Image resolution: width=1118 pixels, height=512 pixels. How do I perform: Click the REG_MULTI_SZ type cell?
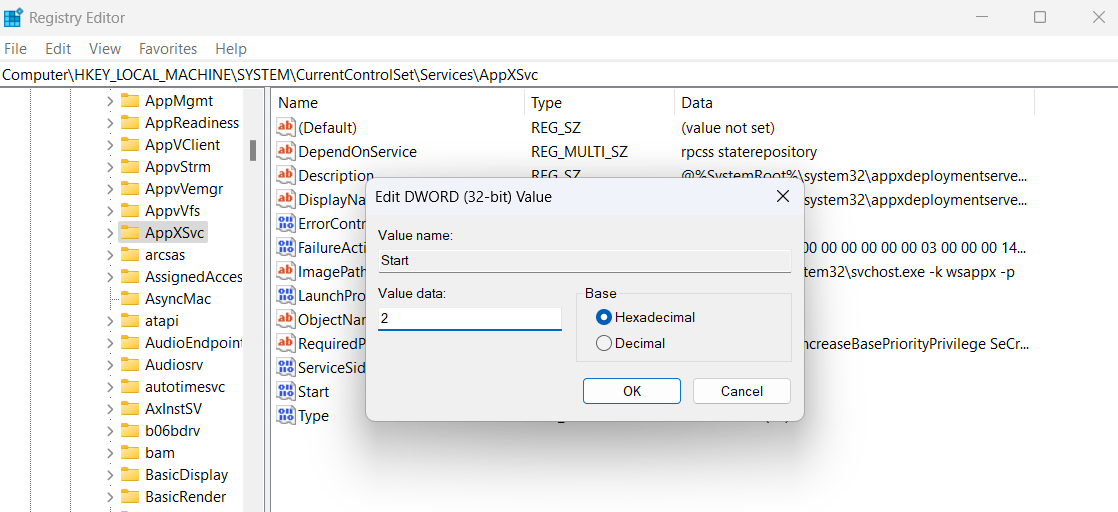tap(579, 152)
